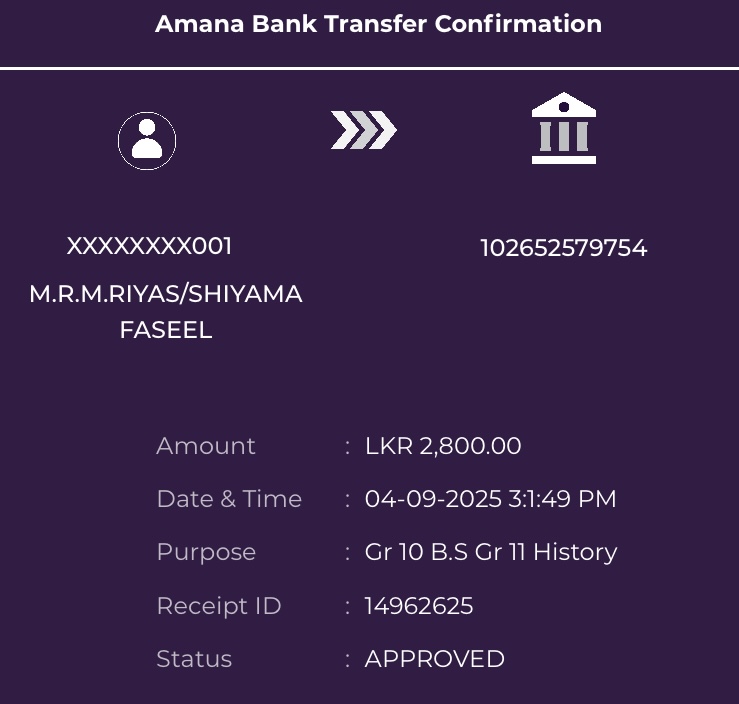Screen dimensions: 739x704
Task: Select the masked sender account XXXXXXXX001
Action: [149, 246]
